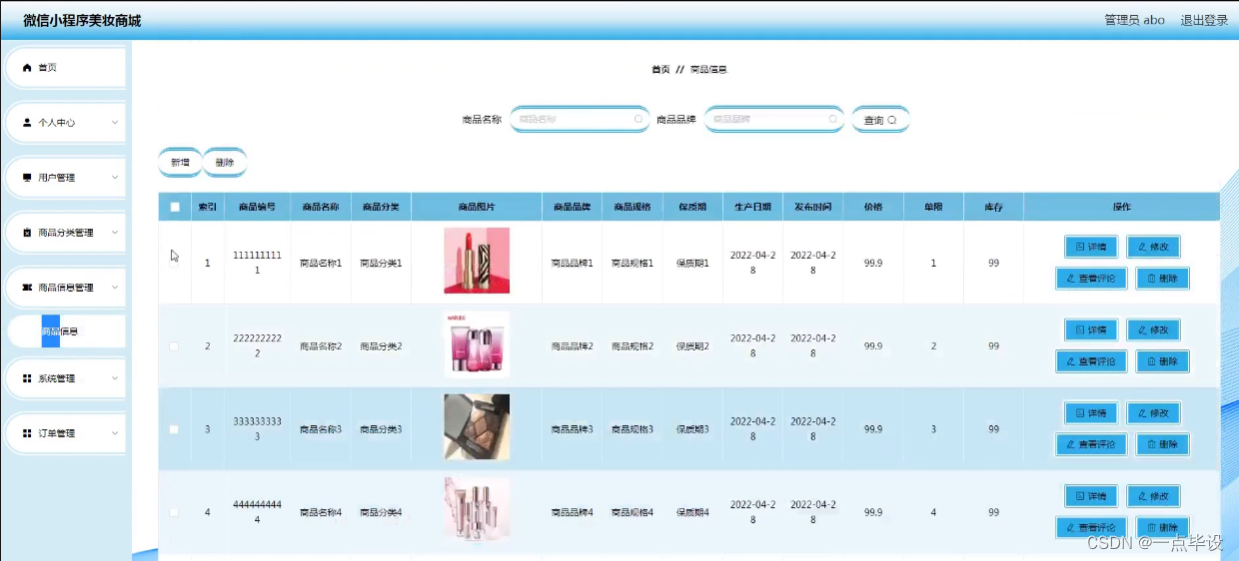Select all rows with header checkbox
The image size is (1239, 561).
[x=175, y=207]
